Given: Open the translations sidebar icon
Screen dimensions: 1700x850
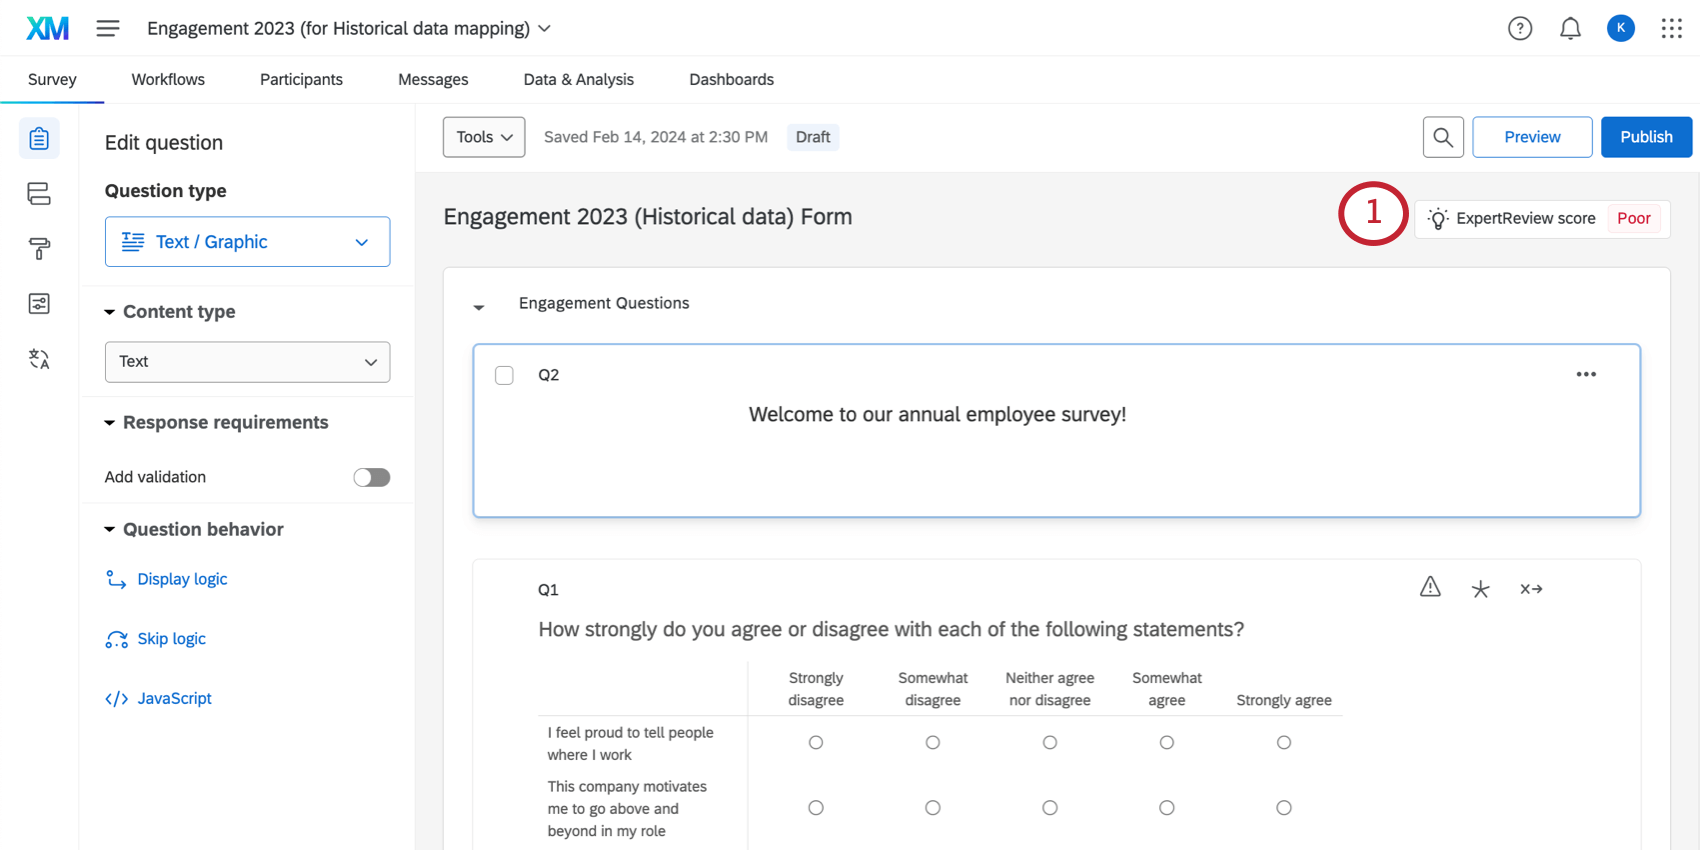Looking at the screenshot, I should [x=39, y=359].
